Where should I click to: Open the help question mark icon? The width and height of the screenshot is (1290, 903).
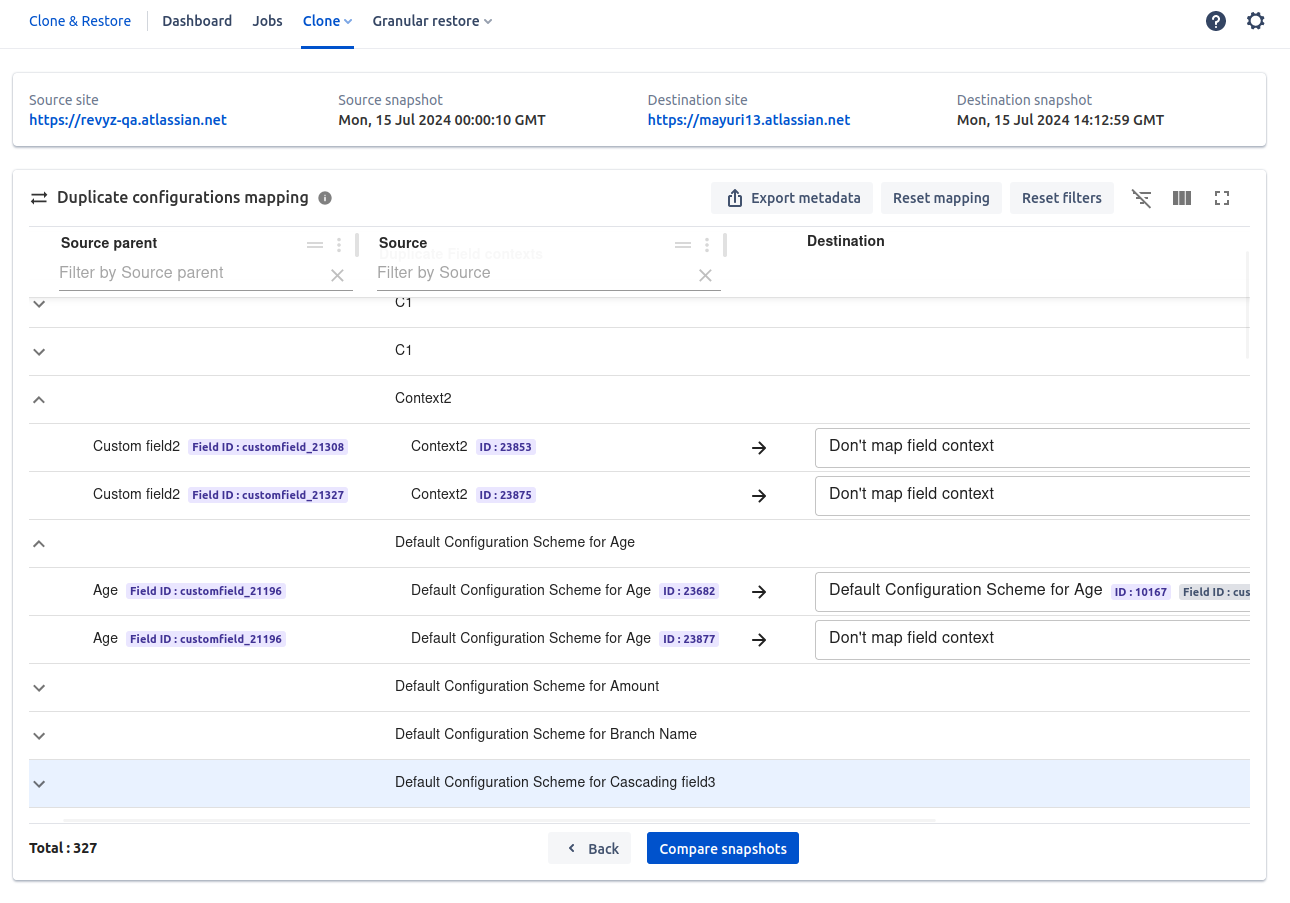(1215, 21)
